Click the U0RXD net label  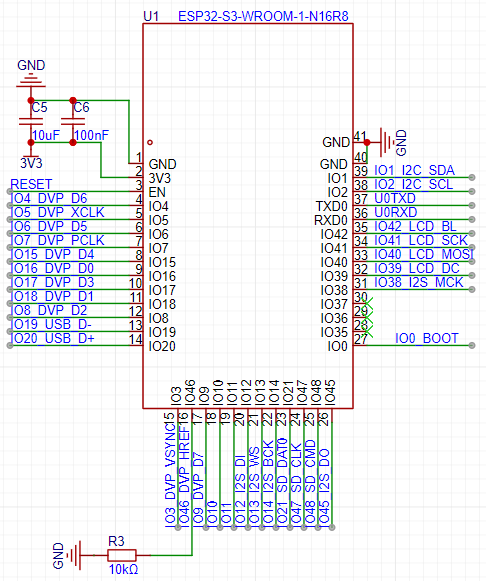(x=396, y=212)
